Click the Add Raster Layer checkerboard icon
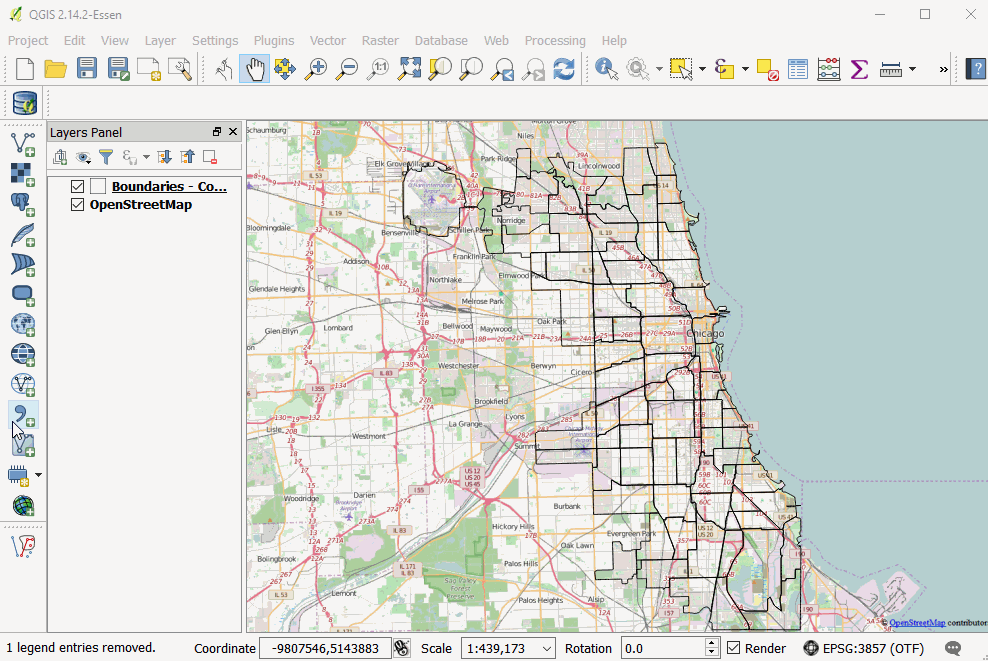The height and width of the screenshot is (661, 988). coord(23,175)
